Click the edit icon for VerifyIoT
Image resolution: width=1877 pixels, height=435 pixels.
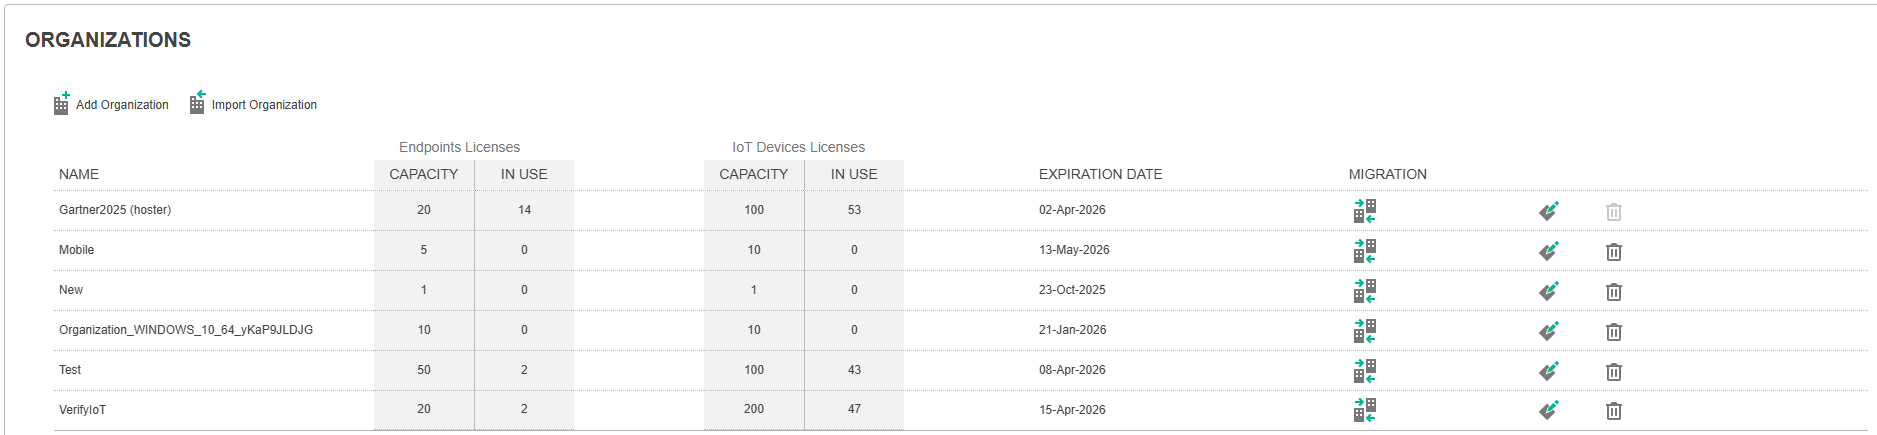click(1549, 410)
